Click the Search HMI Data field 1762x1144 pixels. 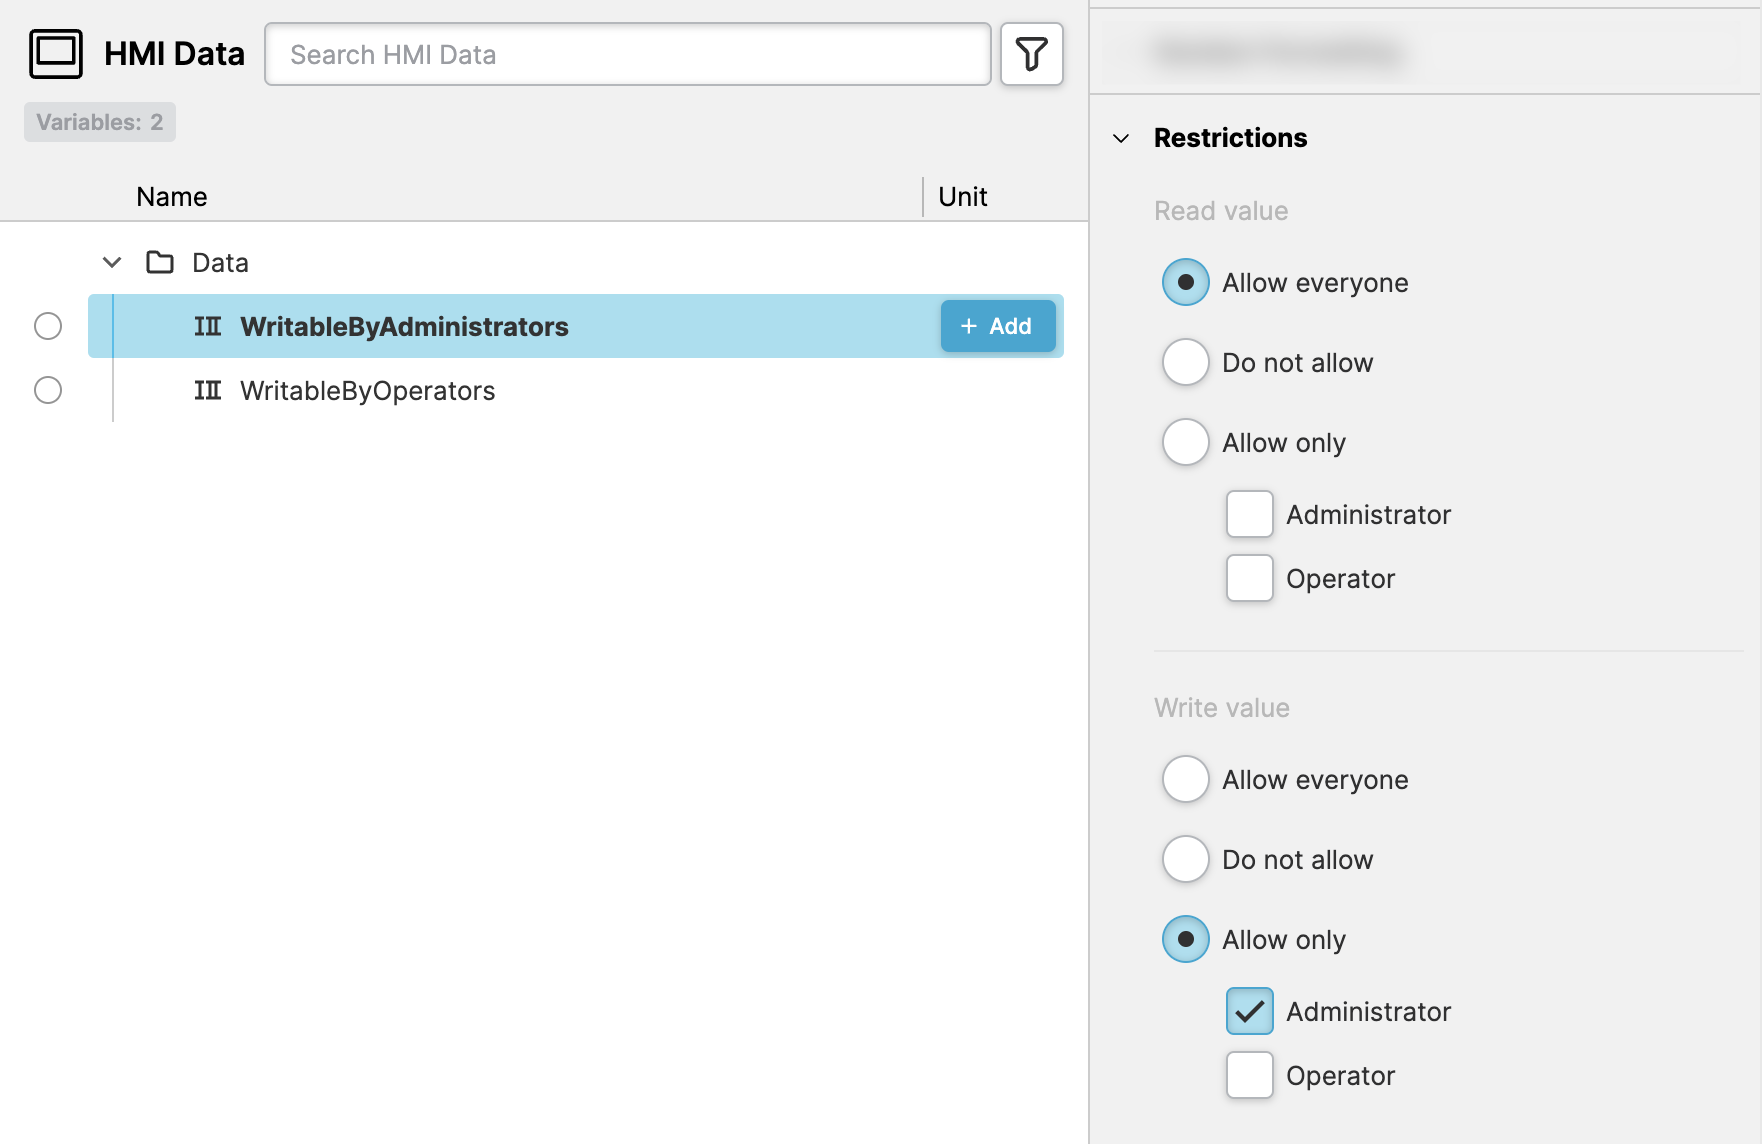tap(627, 55)
